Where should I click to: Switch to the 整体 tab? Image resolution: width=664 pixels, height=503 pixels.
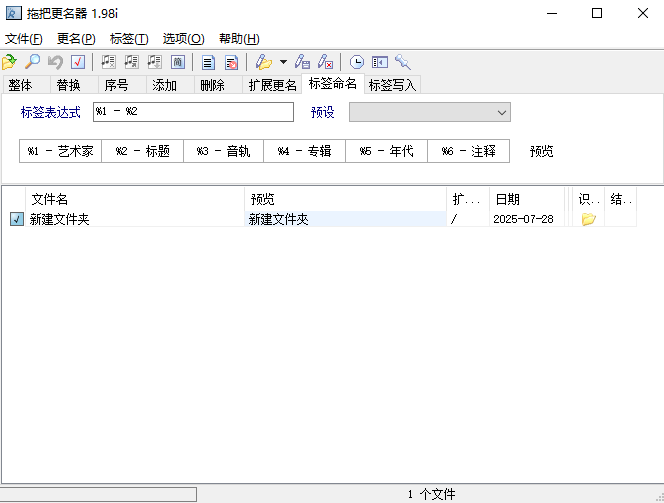tap(26, 85)
